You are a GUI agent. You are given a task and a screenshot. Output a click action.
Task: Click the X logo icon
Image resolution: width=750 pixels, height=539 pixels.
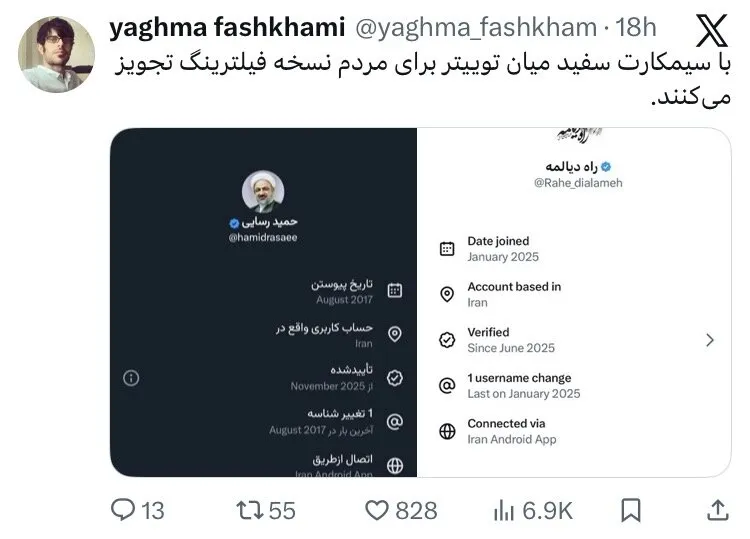(711, 32)
